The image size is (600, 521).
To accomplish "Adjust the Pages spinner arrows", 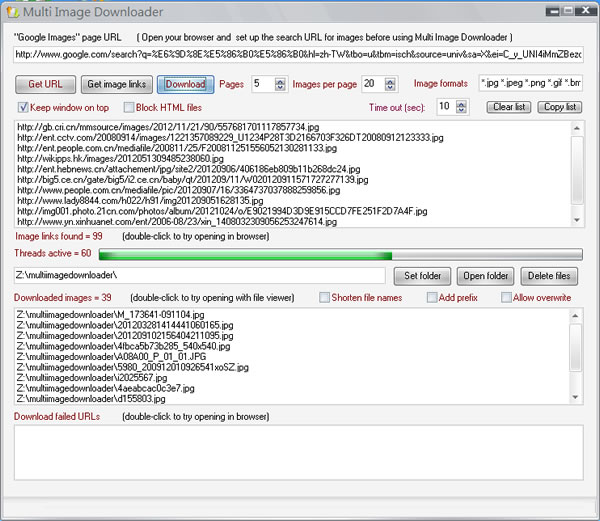I will pos(279,84).
